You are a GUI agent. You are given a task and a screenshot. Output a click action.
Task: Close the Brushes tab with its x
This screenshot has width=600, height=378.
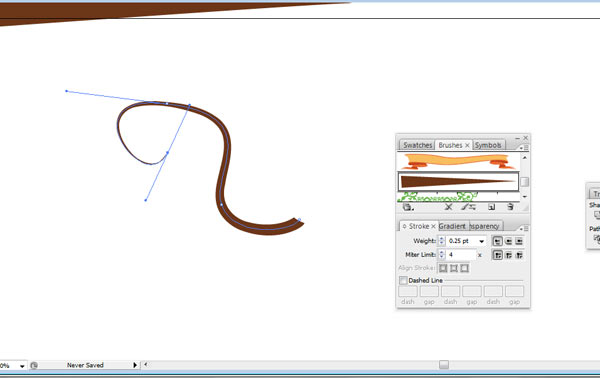tap(467, 145)
